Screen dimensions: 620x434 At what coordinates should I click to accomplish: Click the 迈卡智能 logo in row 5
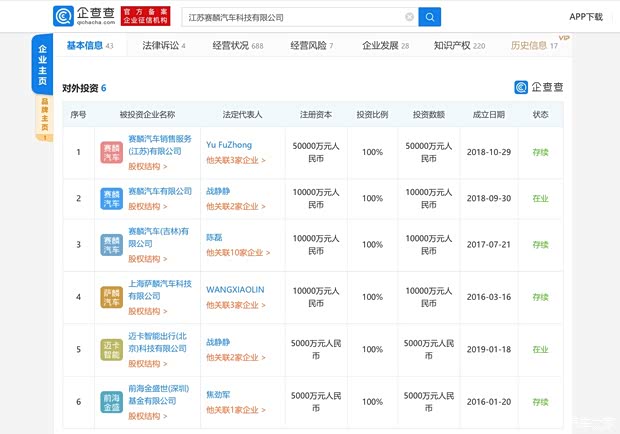[111, 348]
